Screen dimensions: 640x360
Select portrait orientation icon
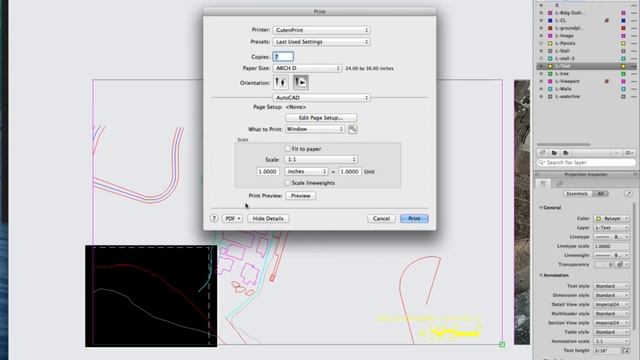280,82
